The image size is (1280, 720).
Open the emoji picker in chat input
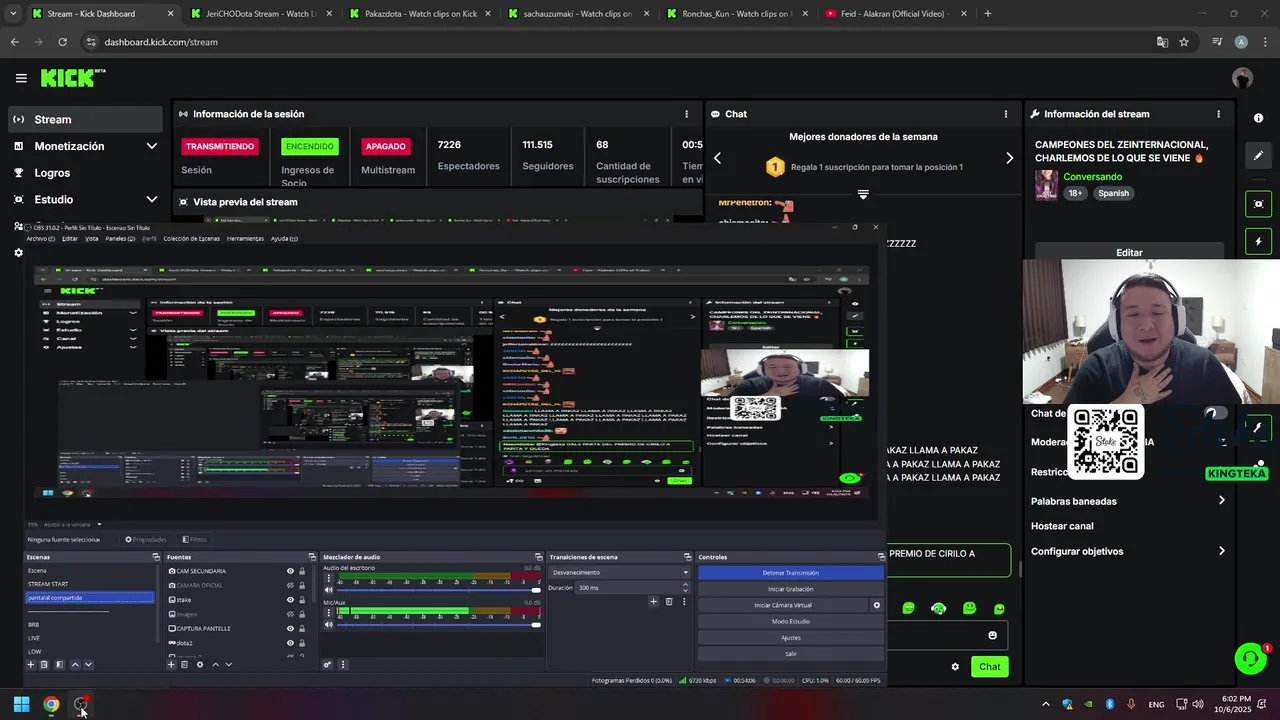[992, 635]
